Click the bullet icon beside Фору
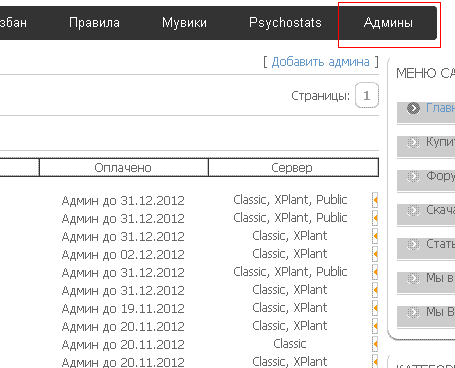 [x=413, y=176]
